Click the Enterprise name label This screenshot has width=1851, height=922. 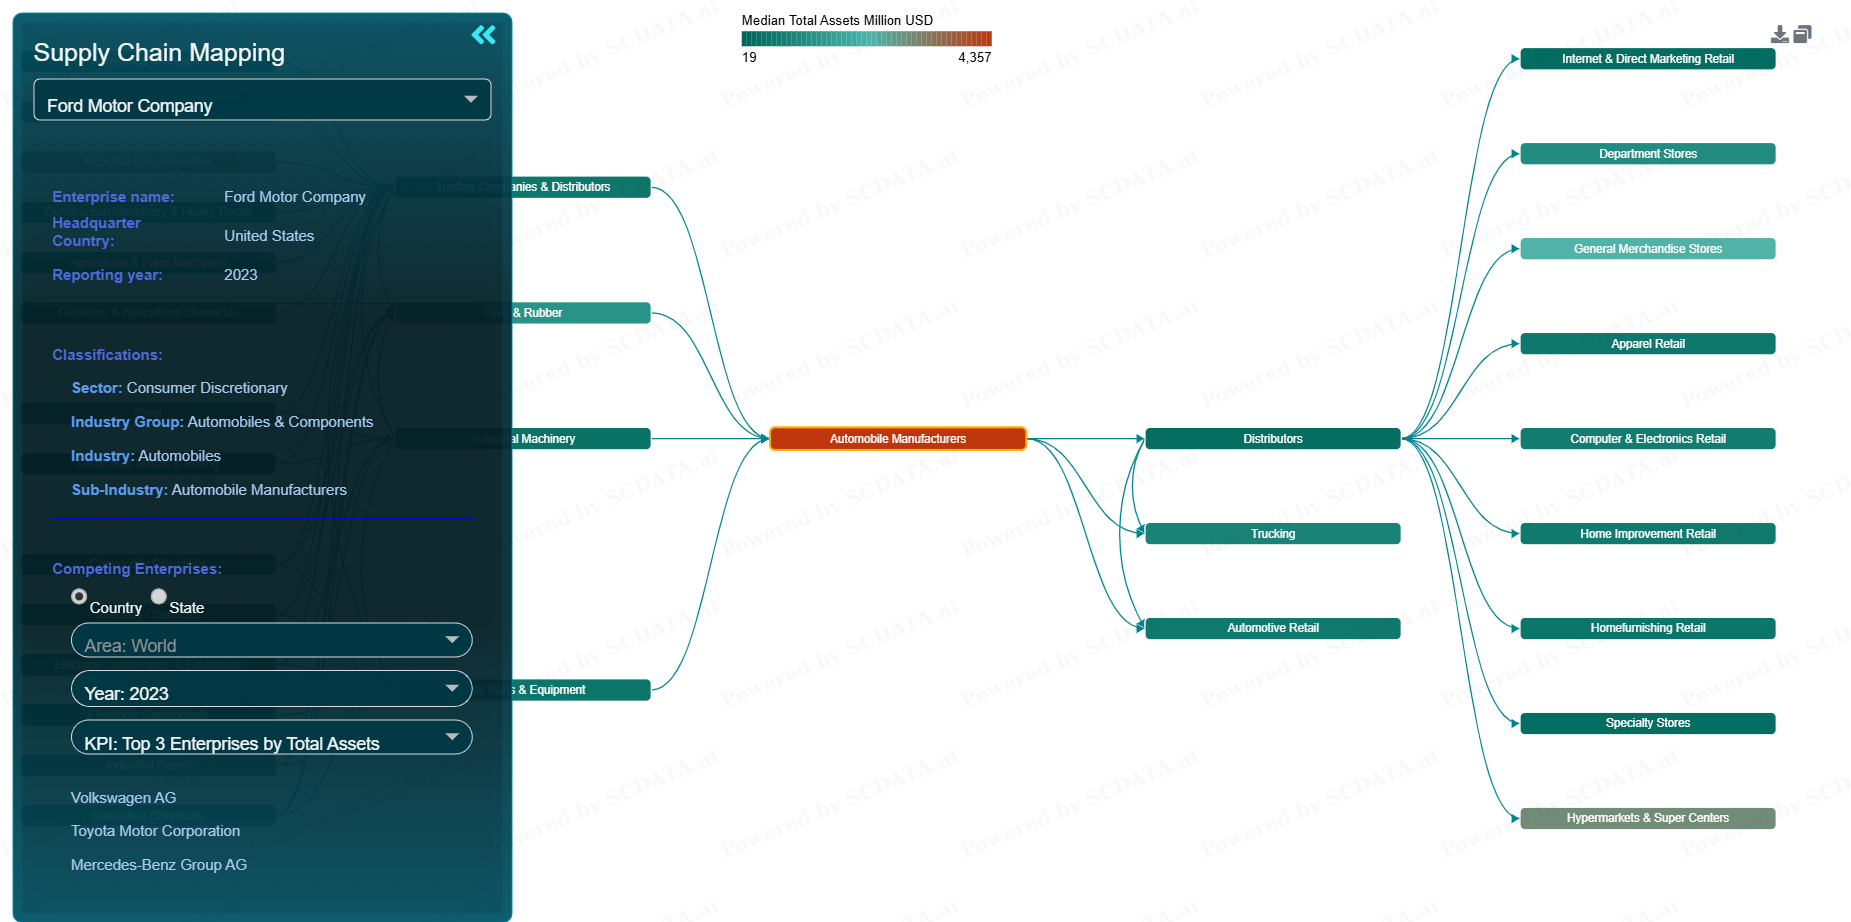[x=113, y=197]
